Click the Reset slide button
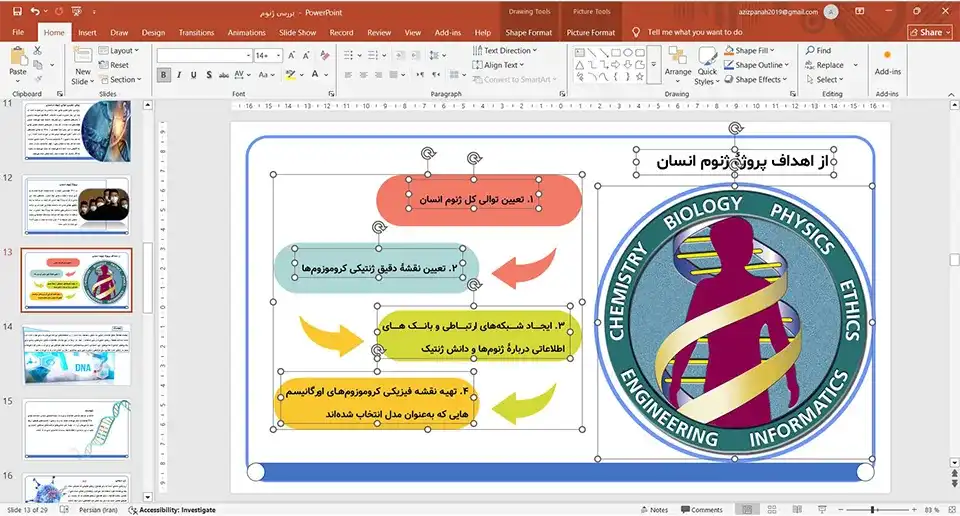The image size is (960, 516). click(114, 65)
